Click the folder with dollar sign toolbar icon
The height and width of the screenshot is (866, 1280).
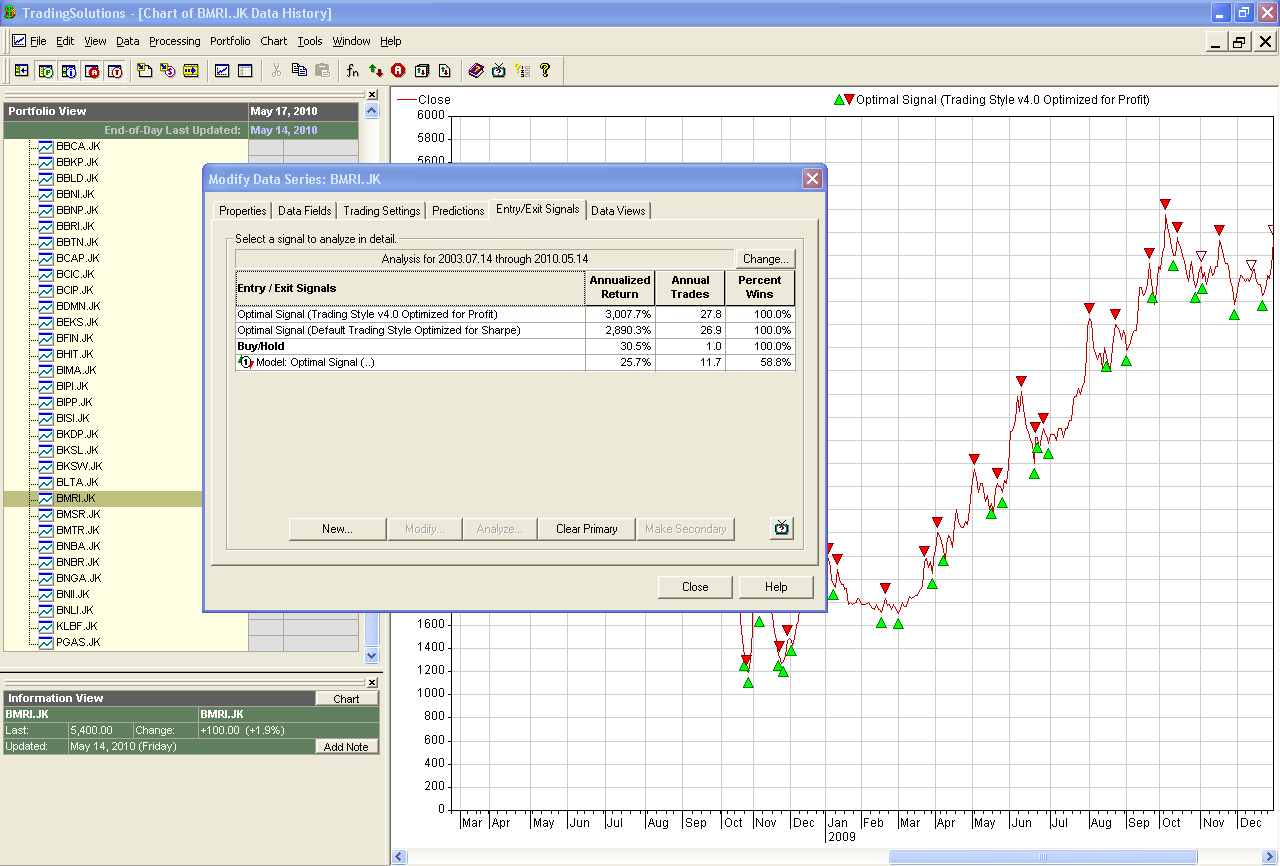point(167,71)
